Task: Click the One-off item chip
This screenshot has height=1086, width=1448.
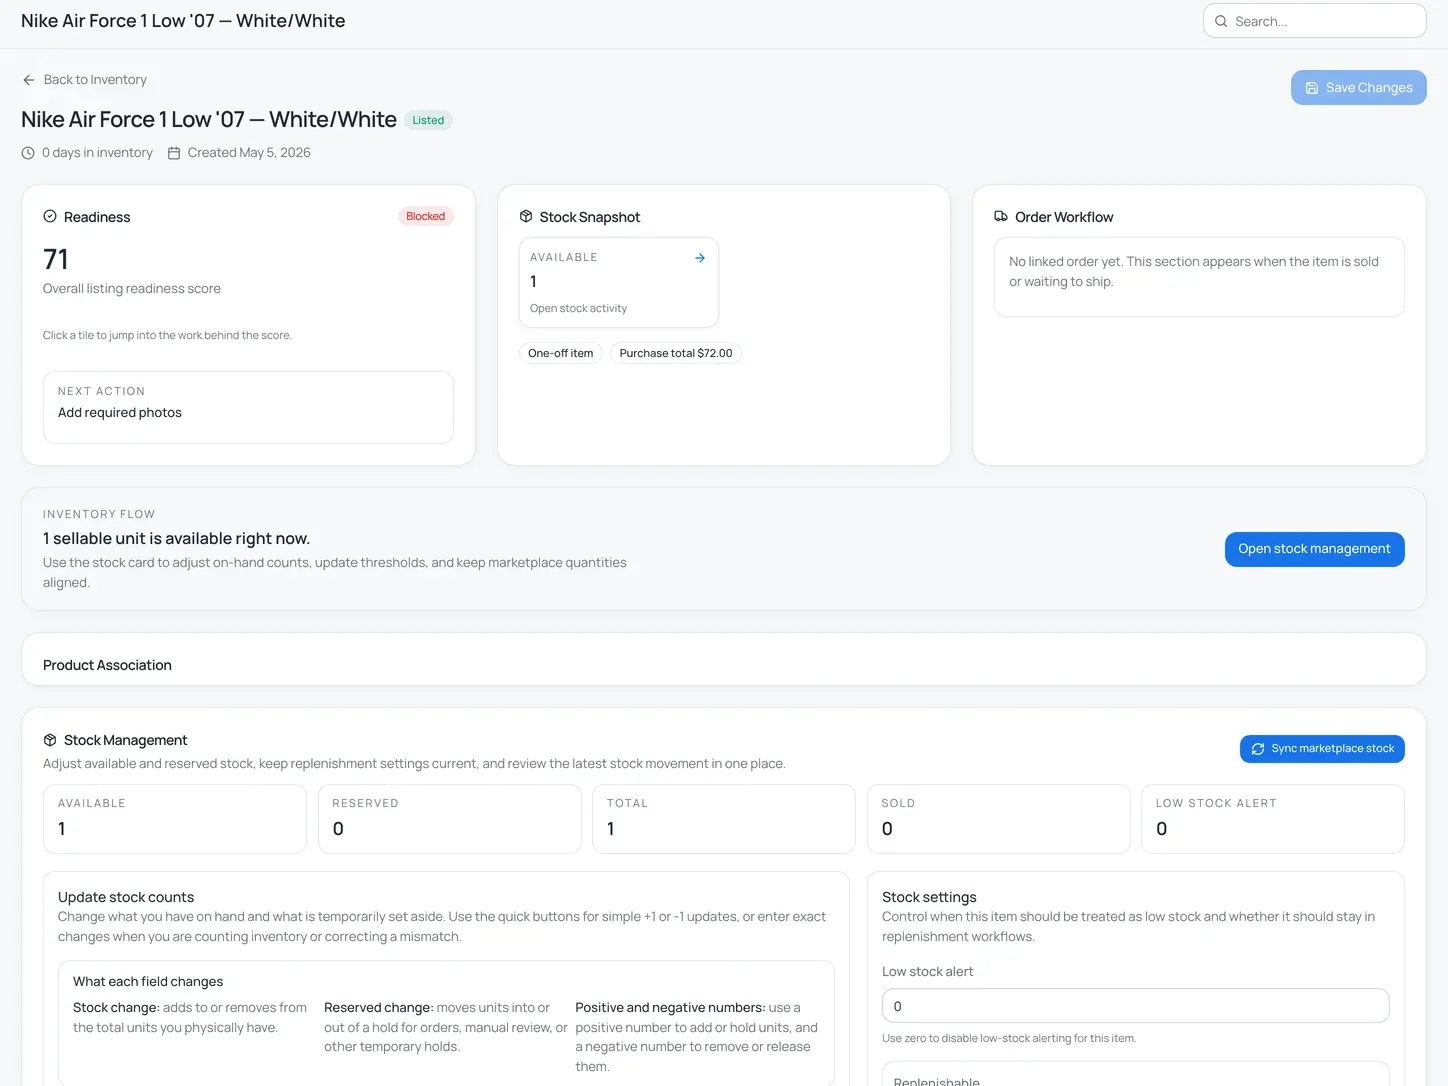Action: pyautogui.click(x=560, y=353)
